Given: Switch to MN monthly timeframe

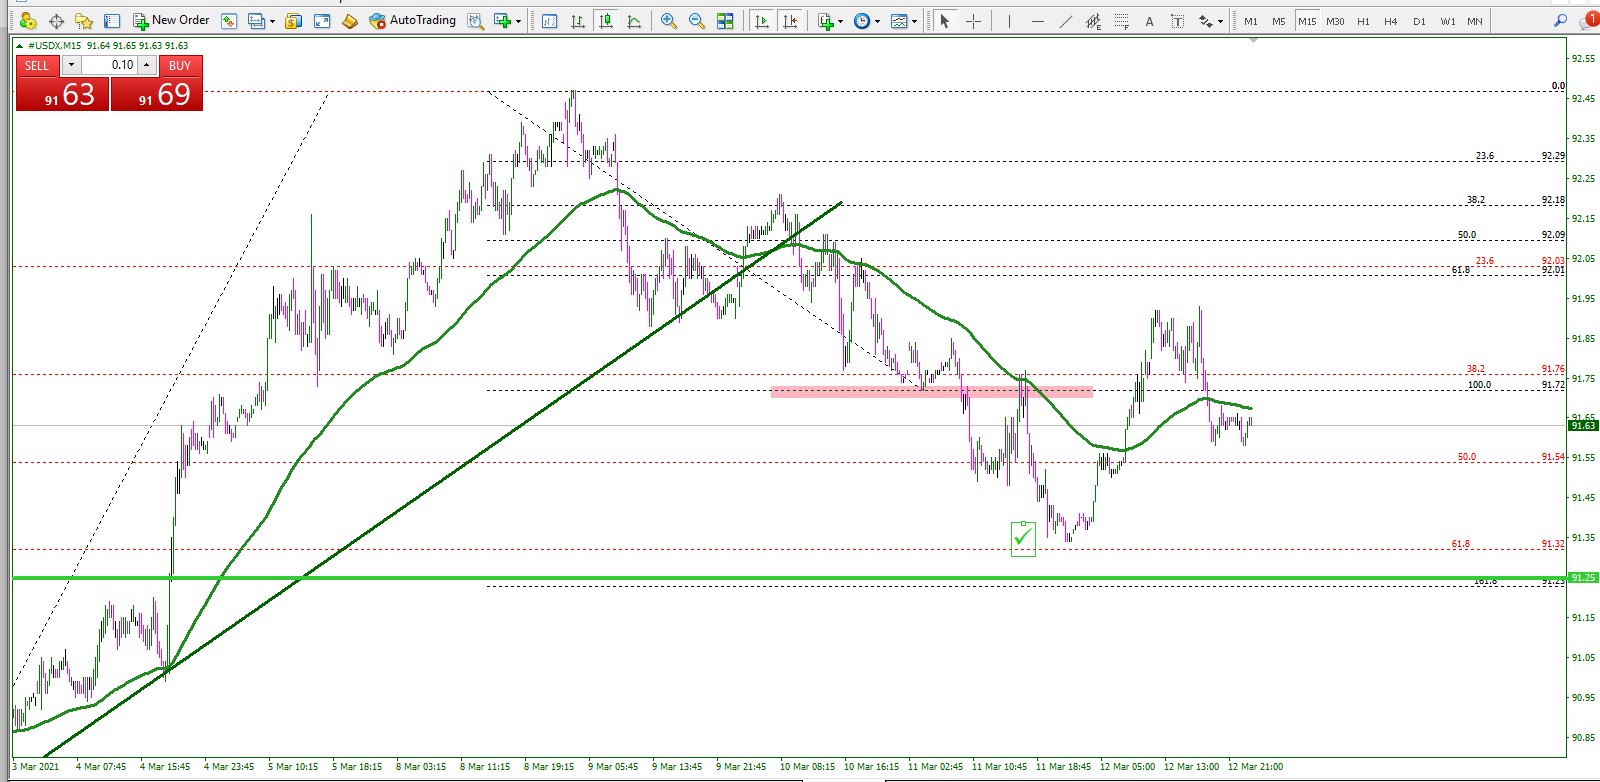Looking at the screenshot, I should [1475, 21].
